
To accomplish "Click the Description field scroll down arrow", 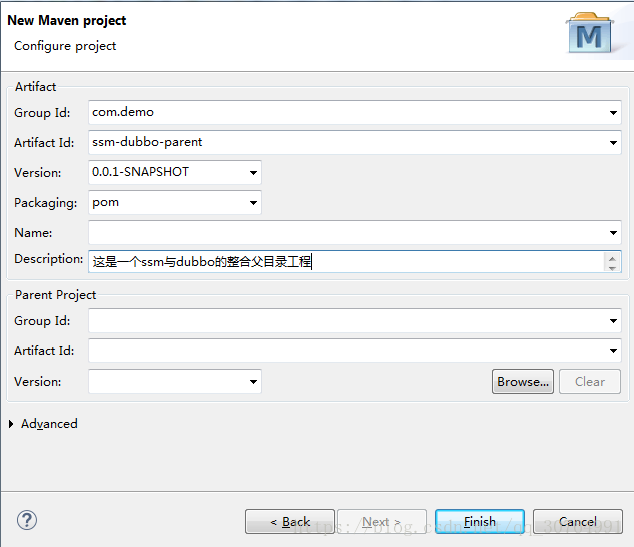I will pos(612,268).
